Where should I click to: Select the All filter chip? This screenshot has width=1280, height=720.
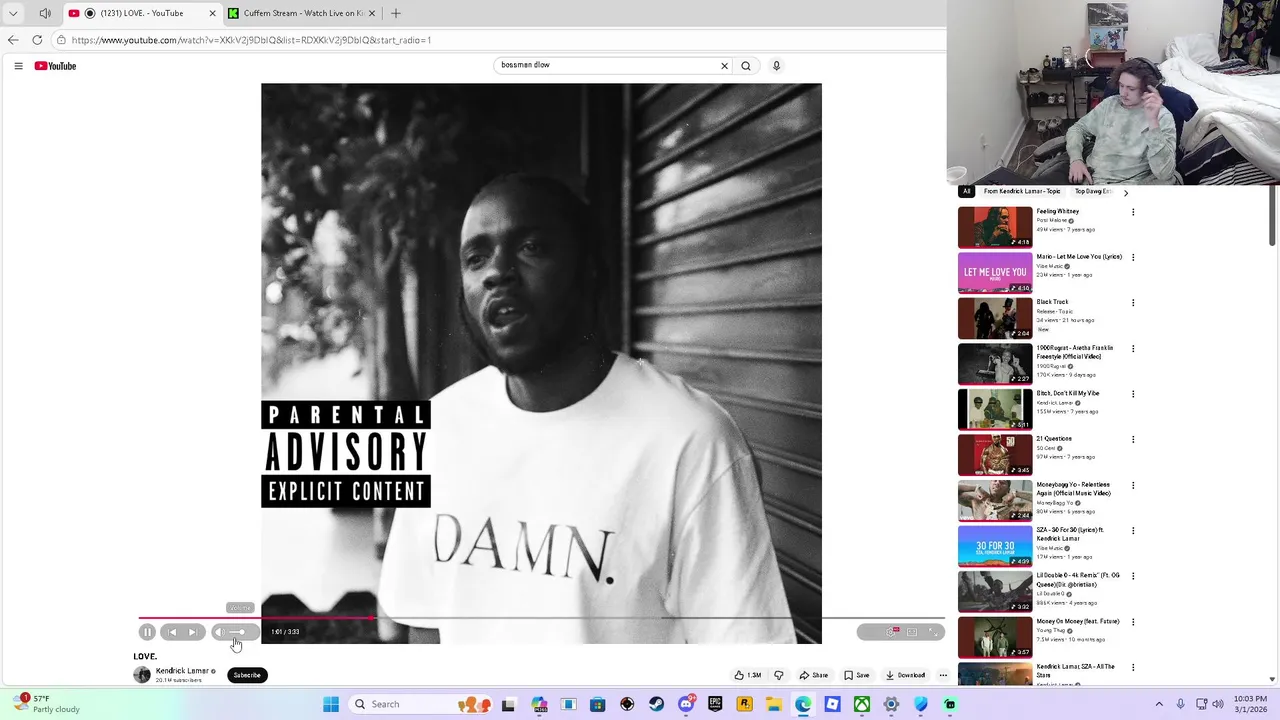(x=966, y=191)
